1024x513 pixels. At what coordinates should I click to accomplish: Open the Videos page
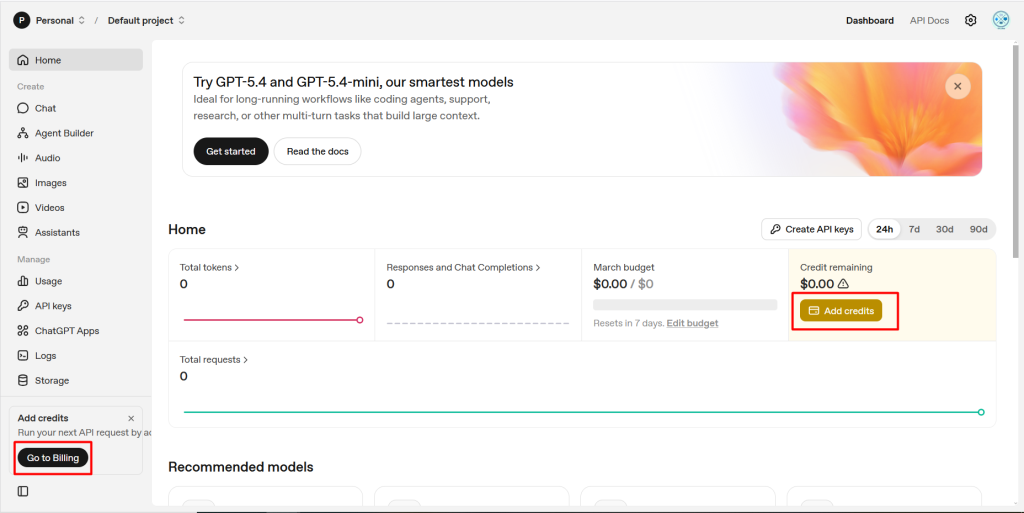pyautogui.click(x=49, y=208)
